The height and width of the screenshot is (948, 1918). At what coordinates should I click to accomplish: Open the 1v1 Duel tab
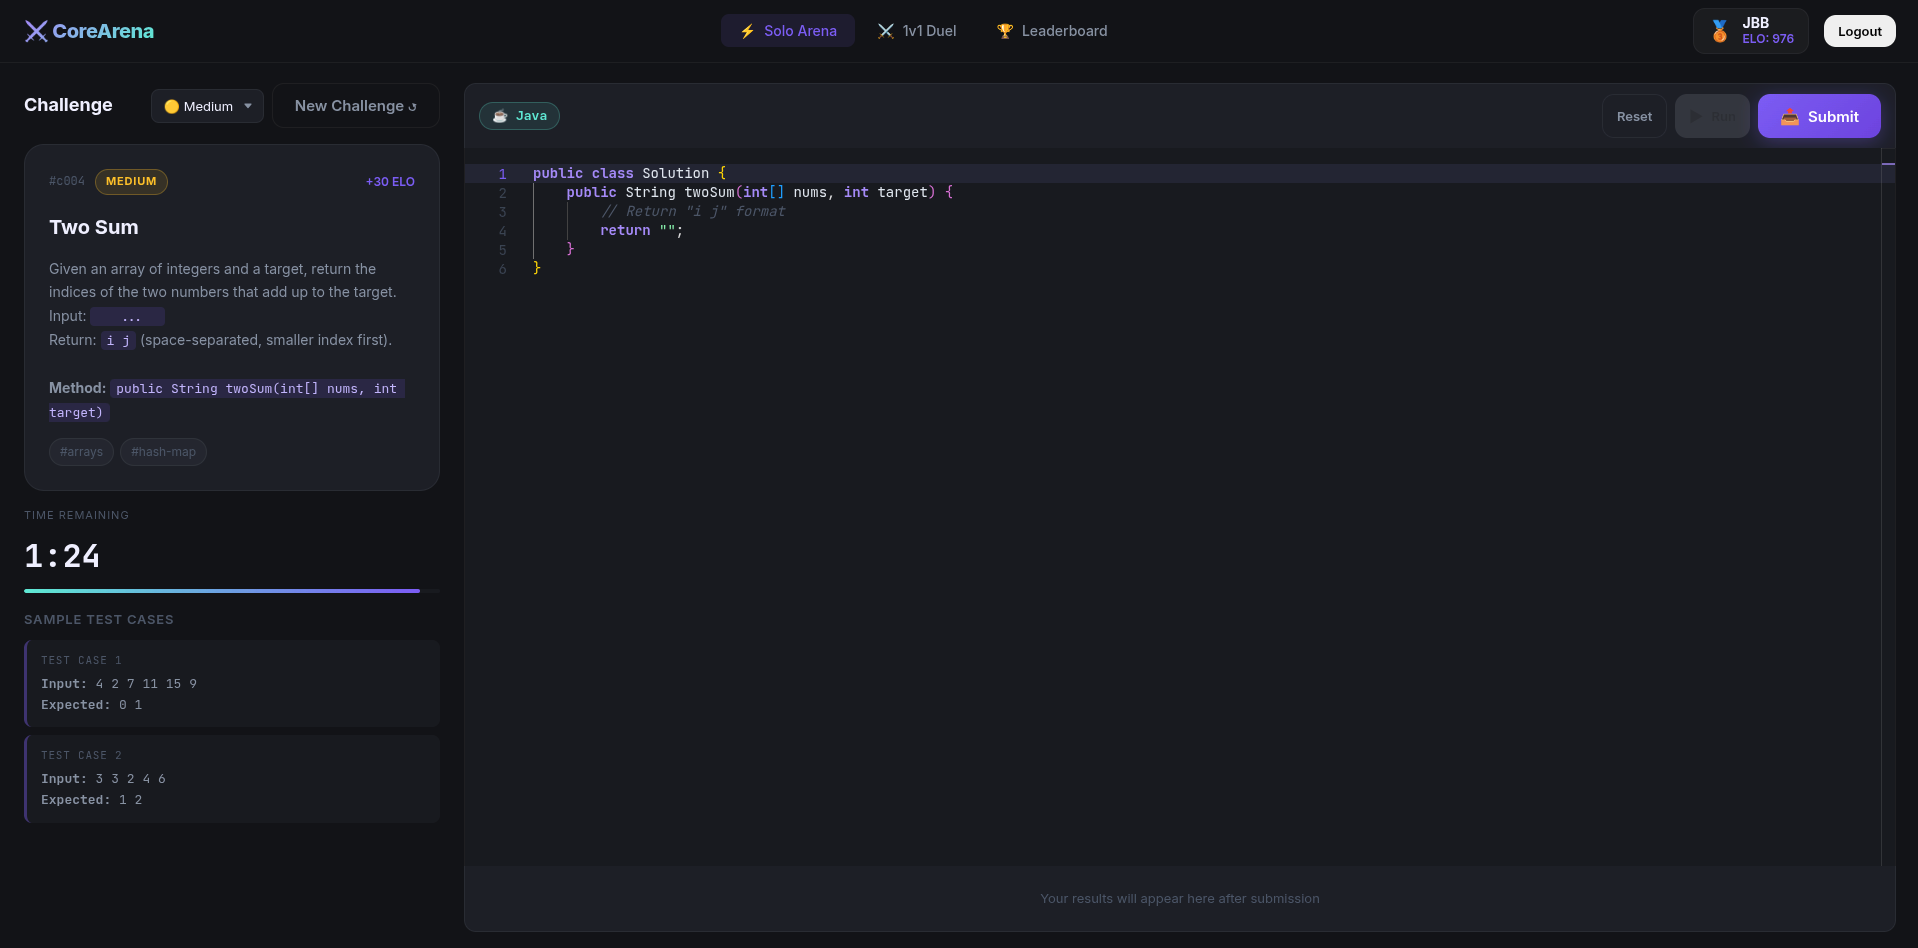pos(917,31)
